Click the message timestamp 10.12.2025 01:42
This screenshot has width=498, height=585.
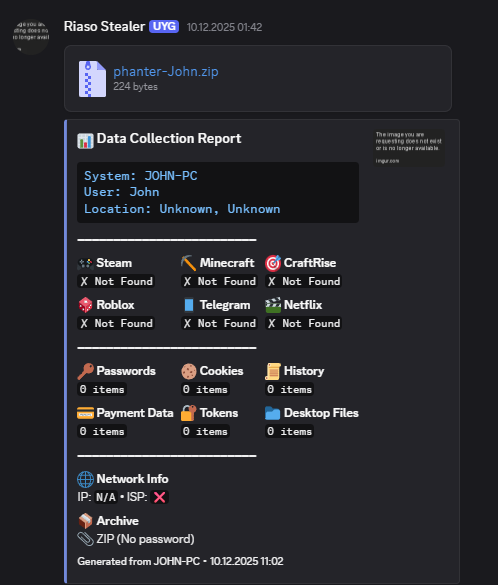tap(224, 27)
